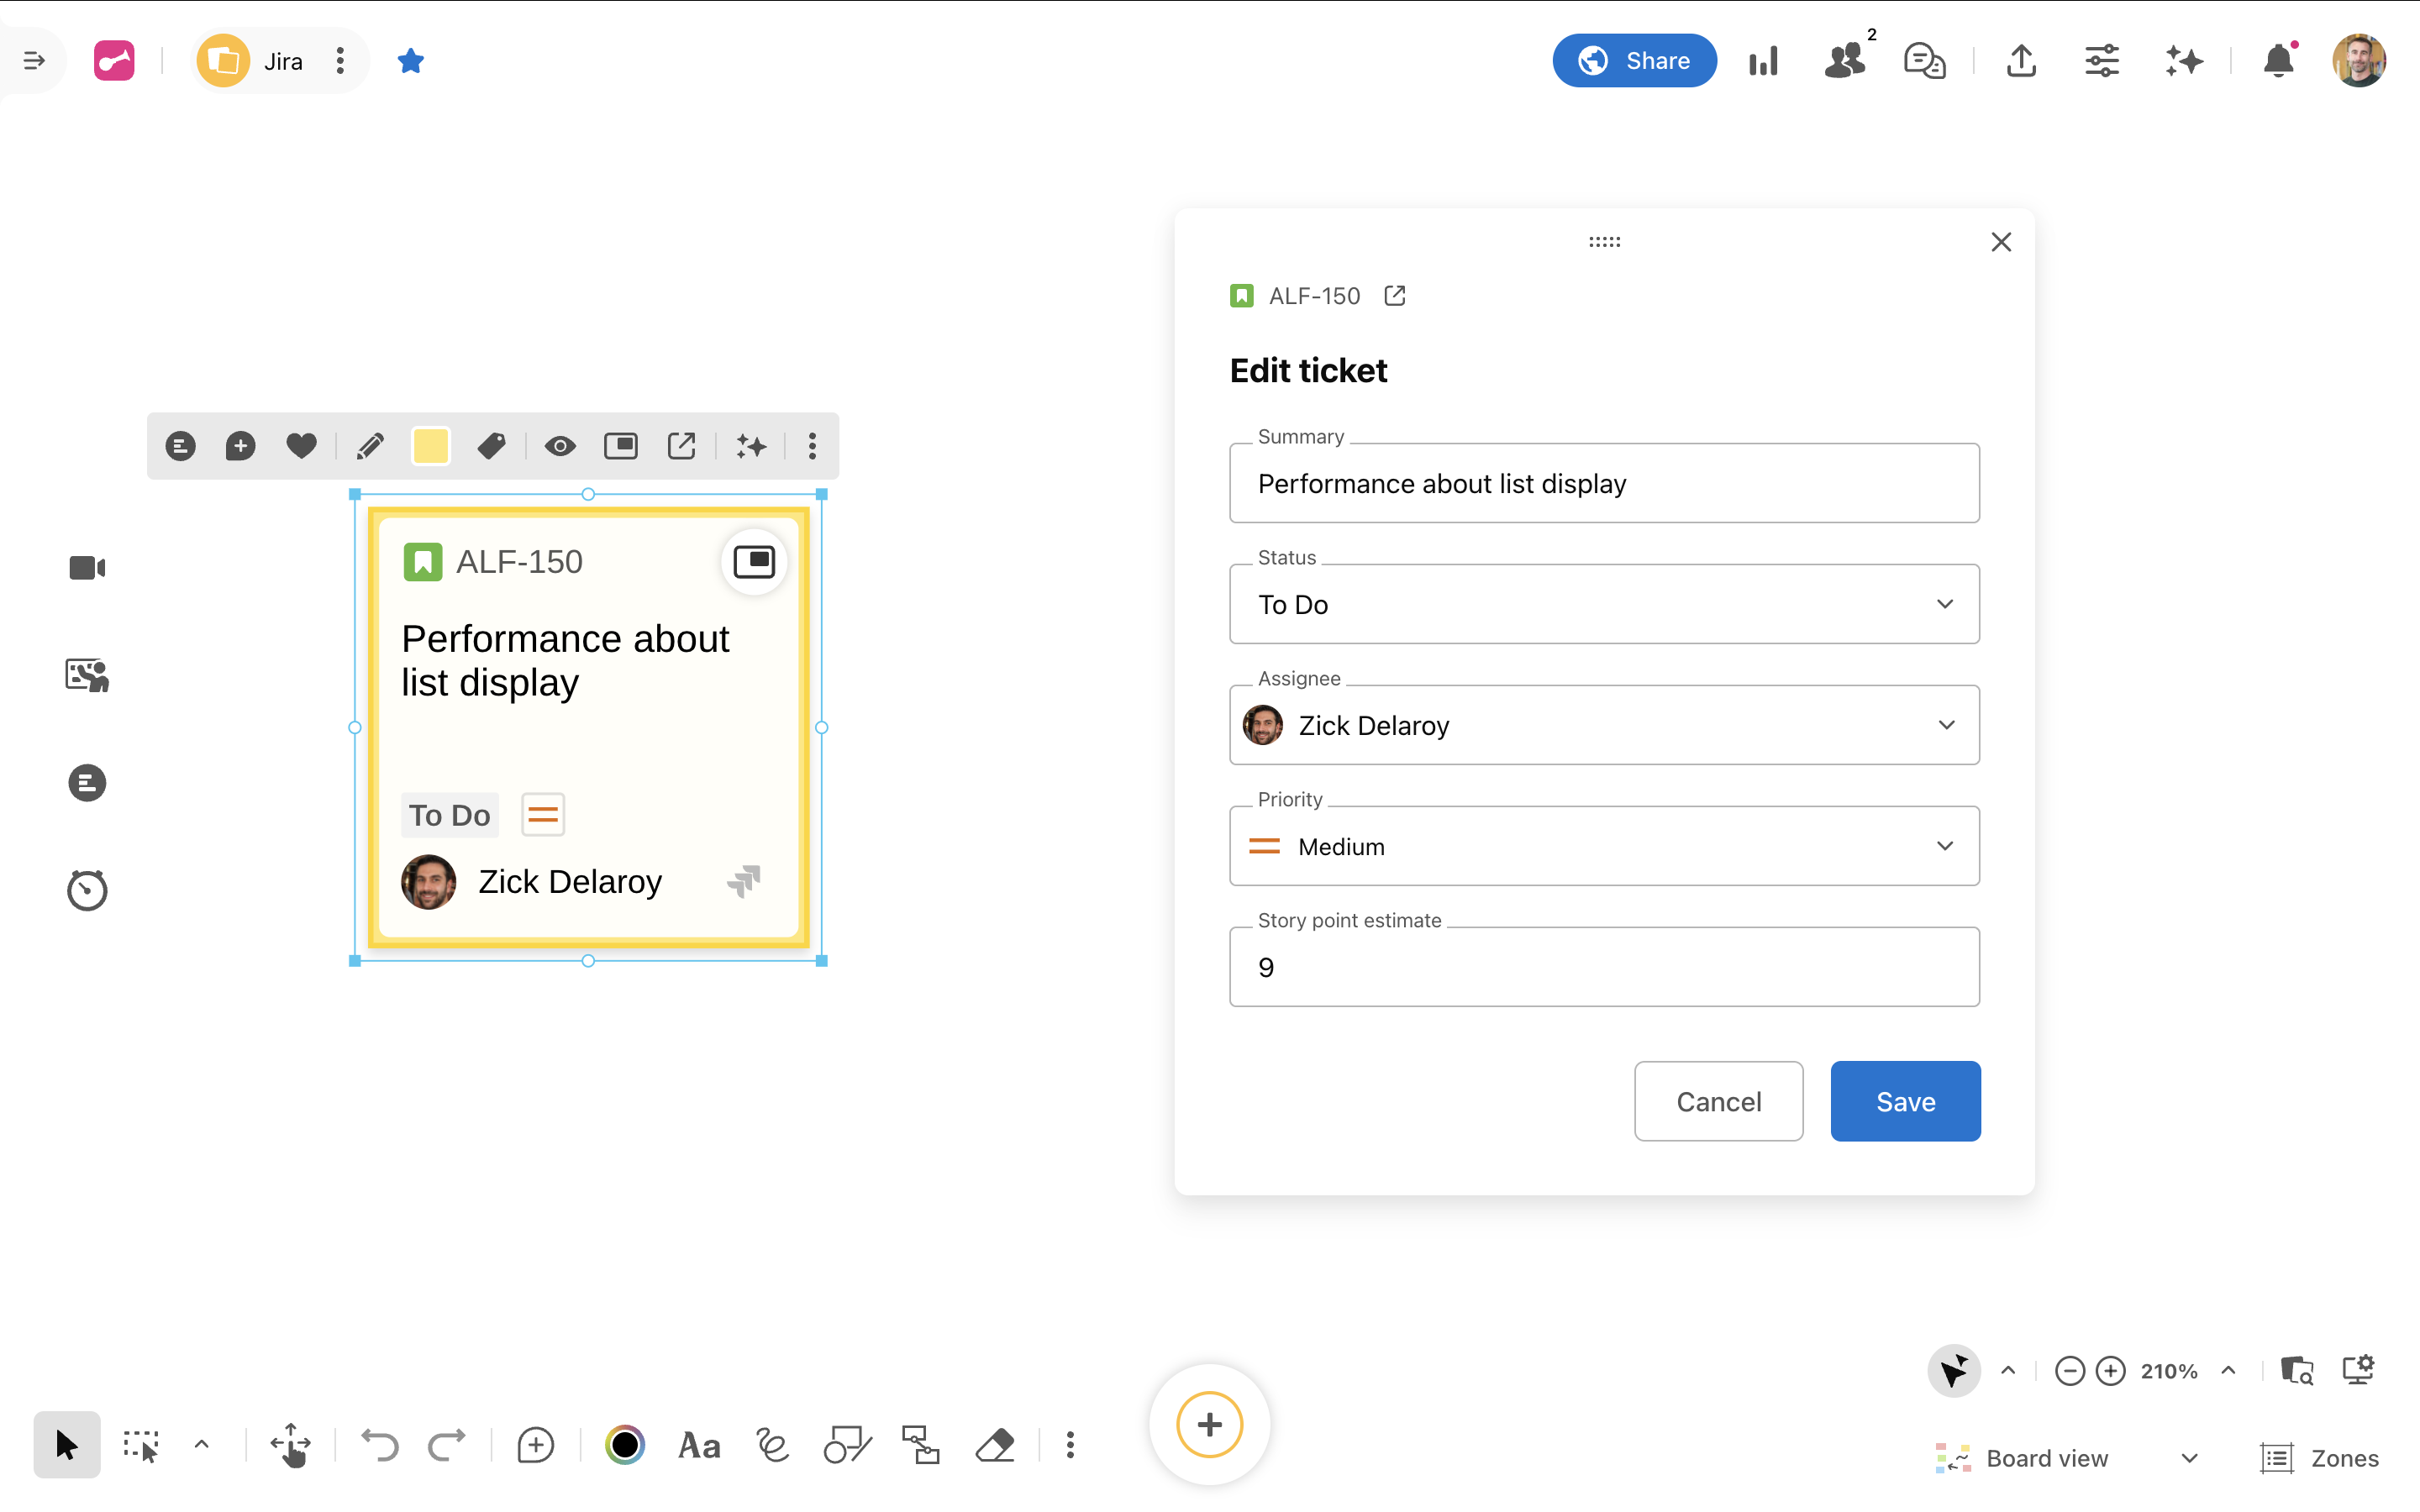The image size is (2420, 1512).
Task: Open the Status dropdown showing To Do
Action: click(x=1603, y=604)
